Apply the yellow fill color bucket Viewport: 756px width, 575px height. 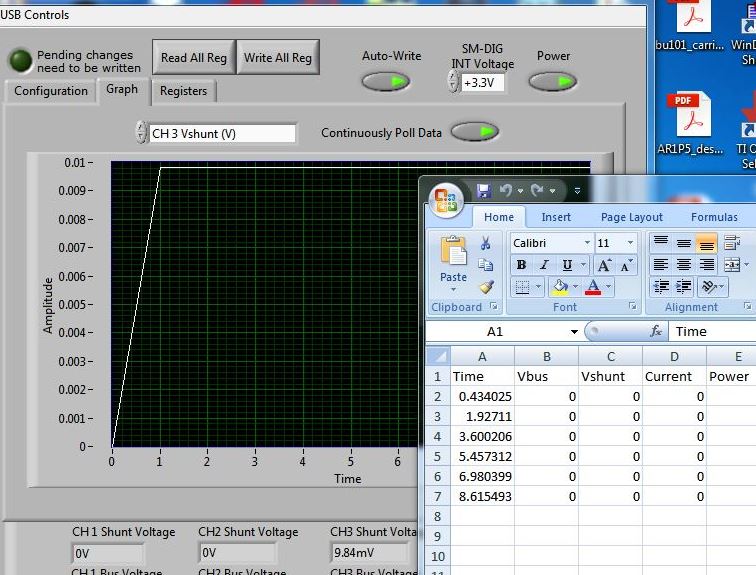[560, 287]
